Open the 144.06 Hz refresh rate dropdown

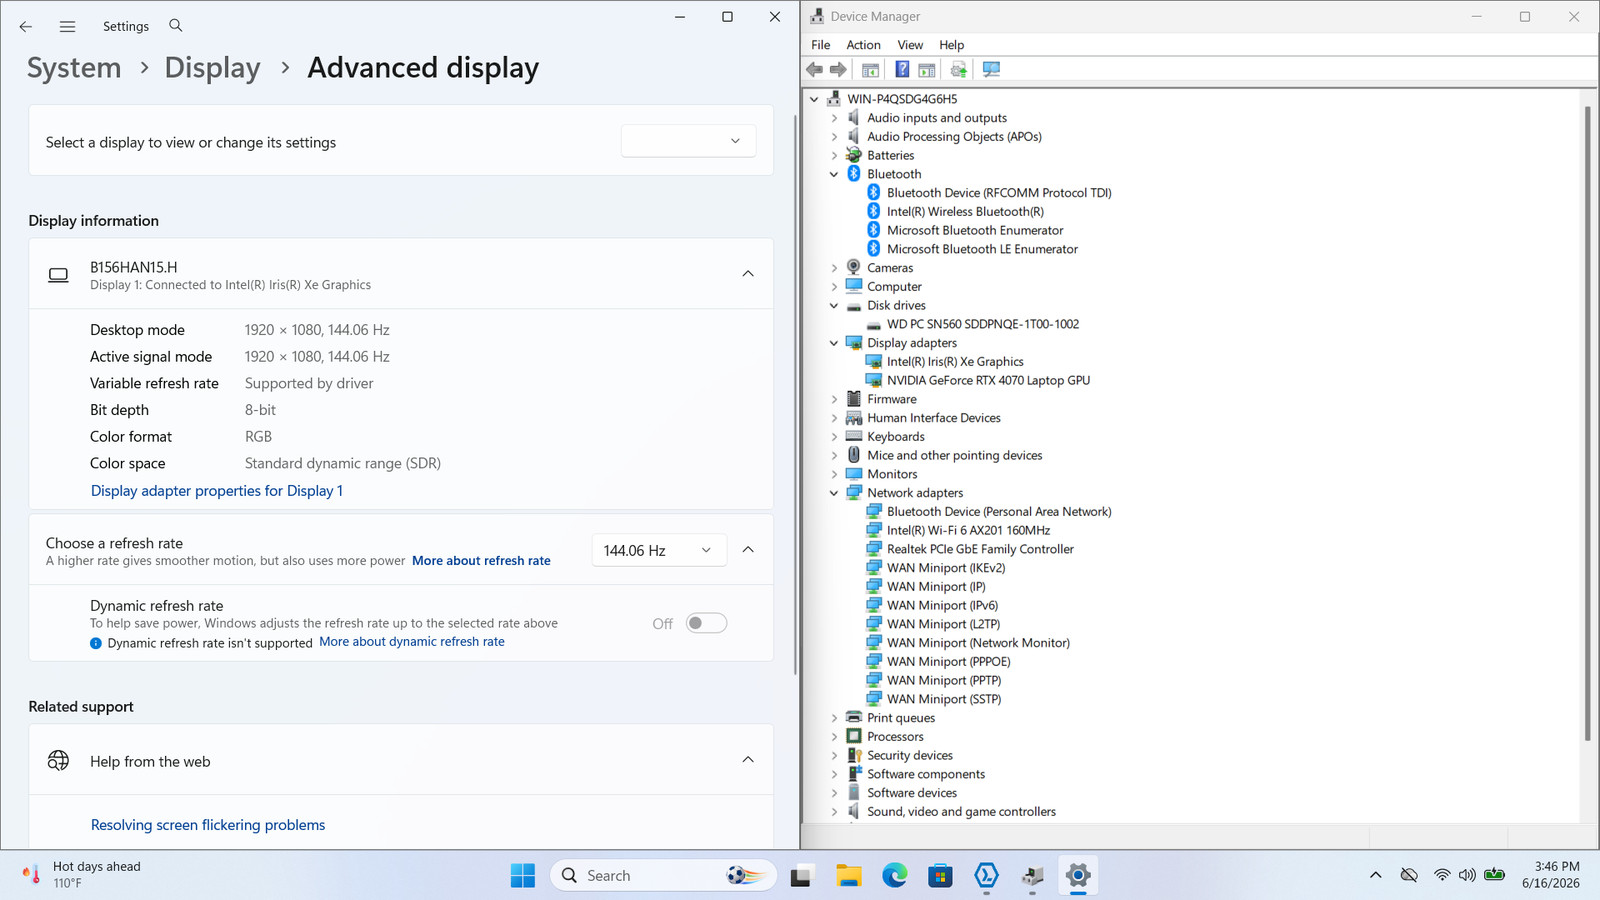tap(658, 551)
